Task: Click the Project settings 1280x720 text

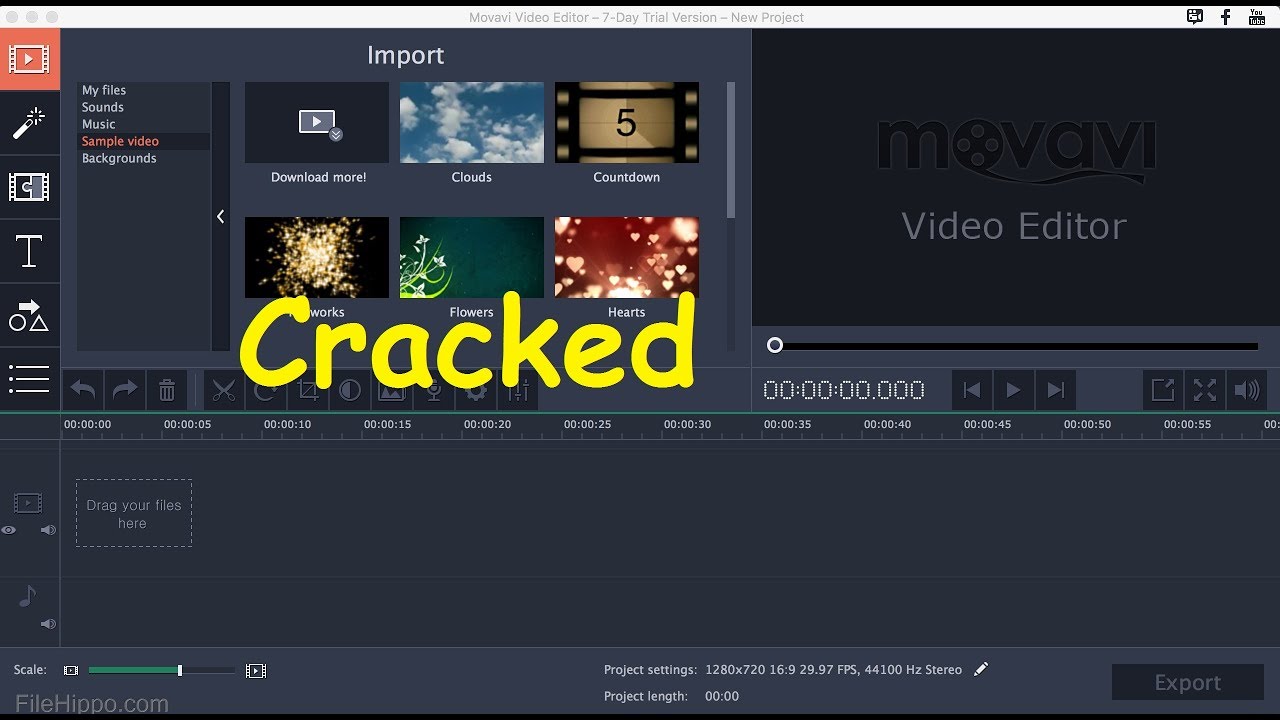Action: point(833,670)
